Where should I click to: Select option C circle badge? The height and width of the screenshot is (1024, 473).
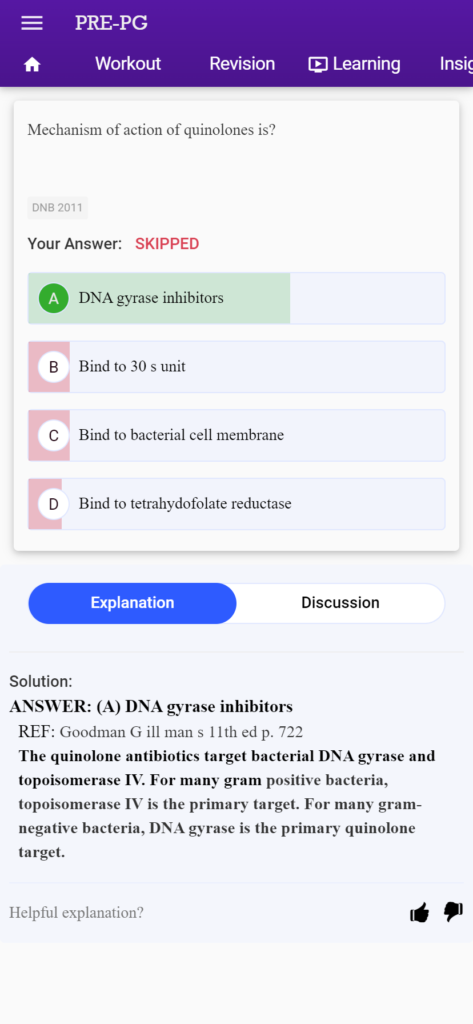click(x=54, y=436)
